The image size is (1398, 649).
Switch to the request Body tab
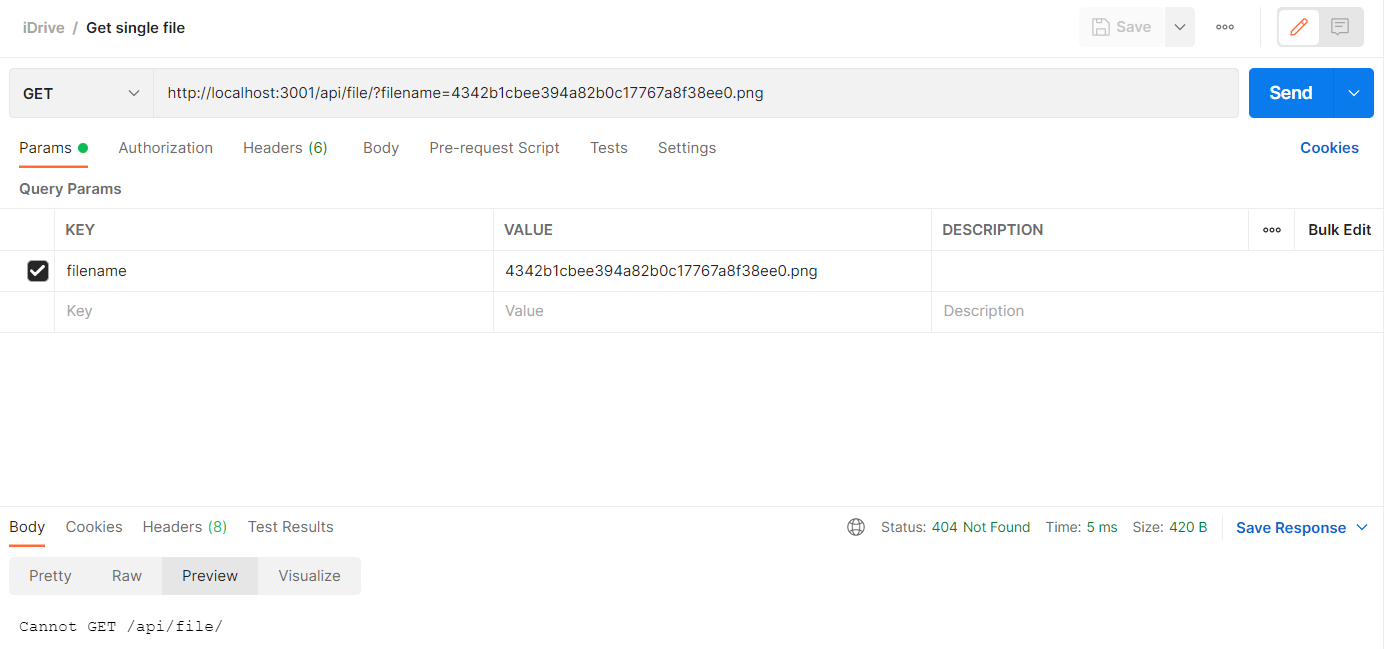381,148
